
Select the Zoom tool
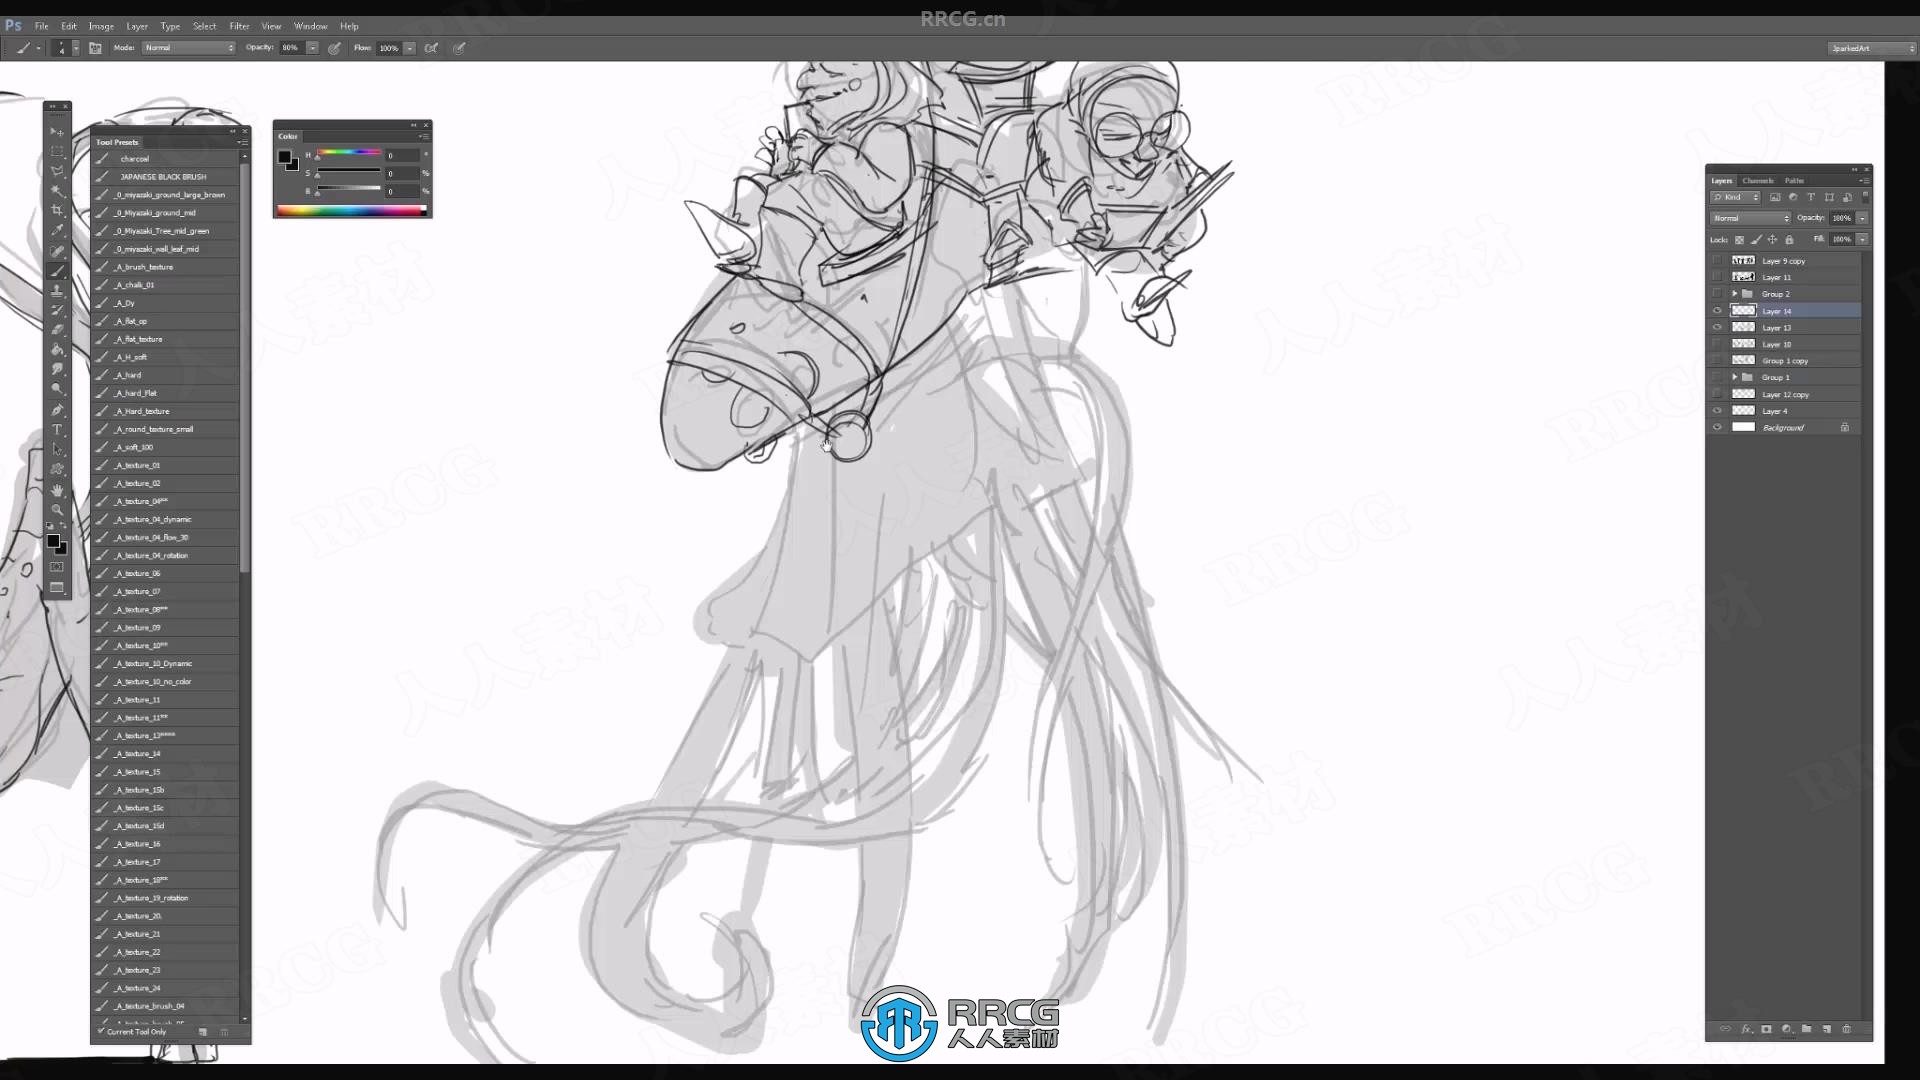pyautogui.click(x=57, y=510)
